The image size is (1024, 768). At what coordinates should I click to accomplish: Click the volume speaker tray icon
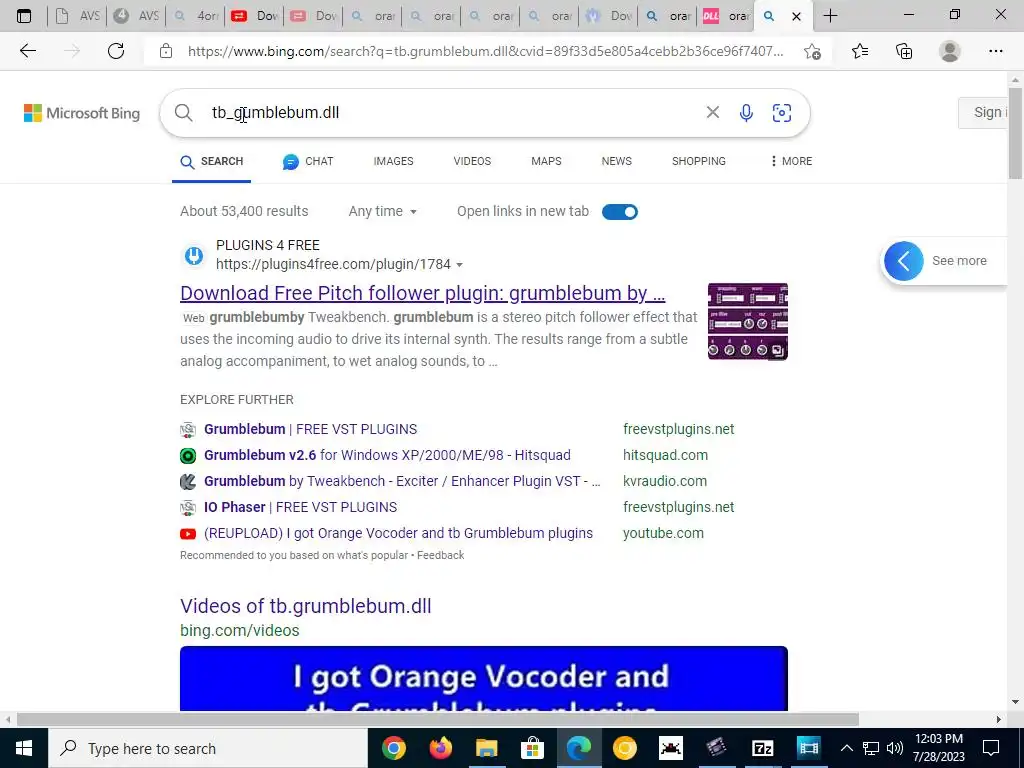point(895,748)
